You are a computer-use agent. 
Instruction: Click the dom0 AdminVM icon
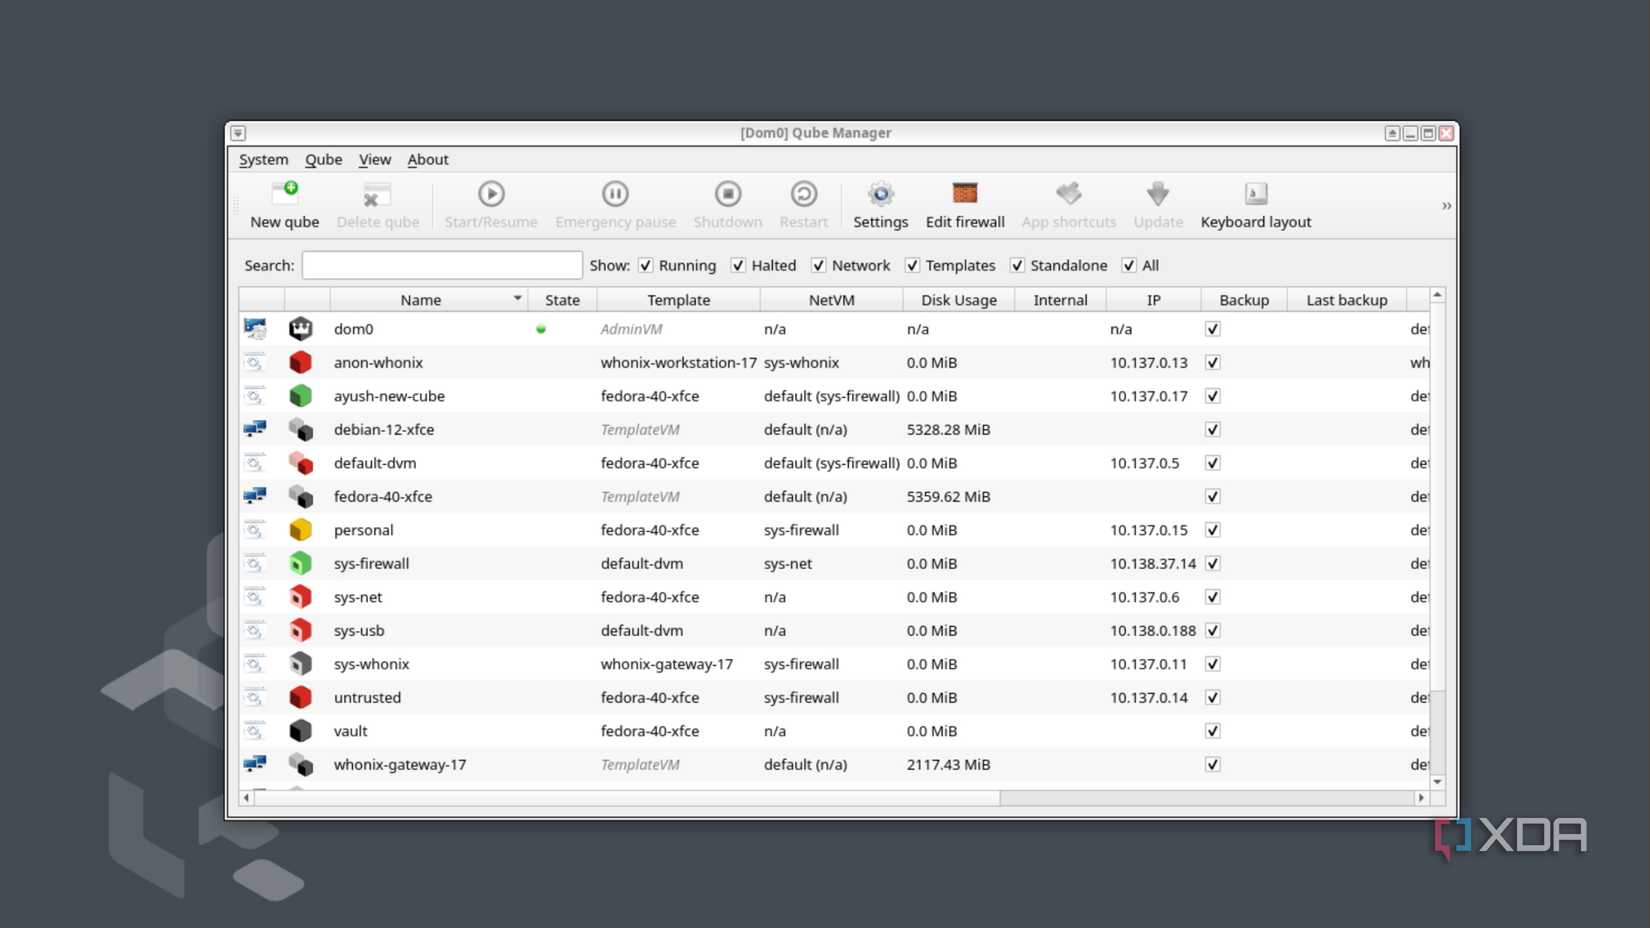click(300, 328)
